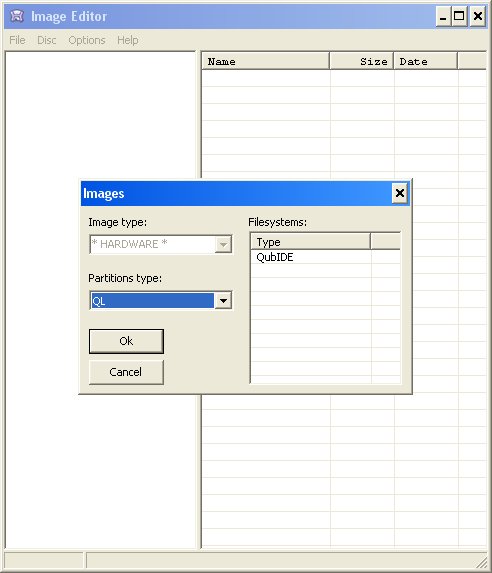The width and height of the screenshot is (492, 573).
Task: Confirm the dialog with Ok button
Action: pos(126,341)
